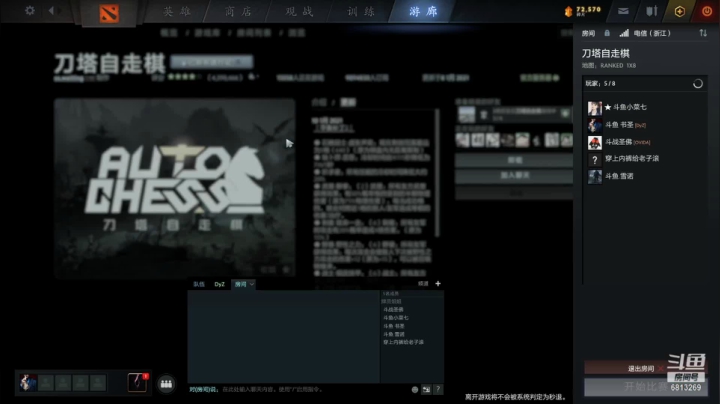720x404 pixels.
Task: Select 穿上内裤给老子滚 in chat member list
Action: pos(404,342)
